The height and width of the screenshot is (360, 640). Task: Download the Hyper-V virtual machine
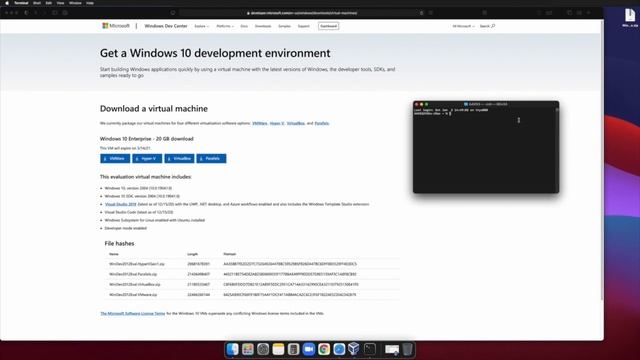coord(147,158)
